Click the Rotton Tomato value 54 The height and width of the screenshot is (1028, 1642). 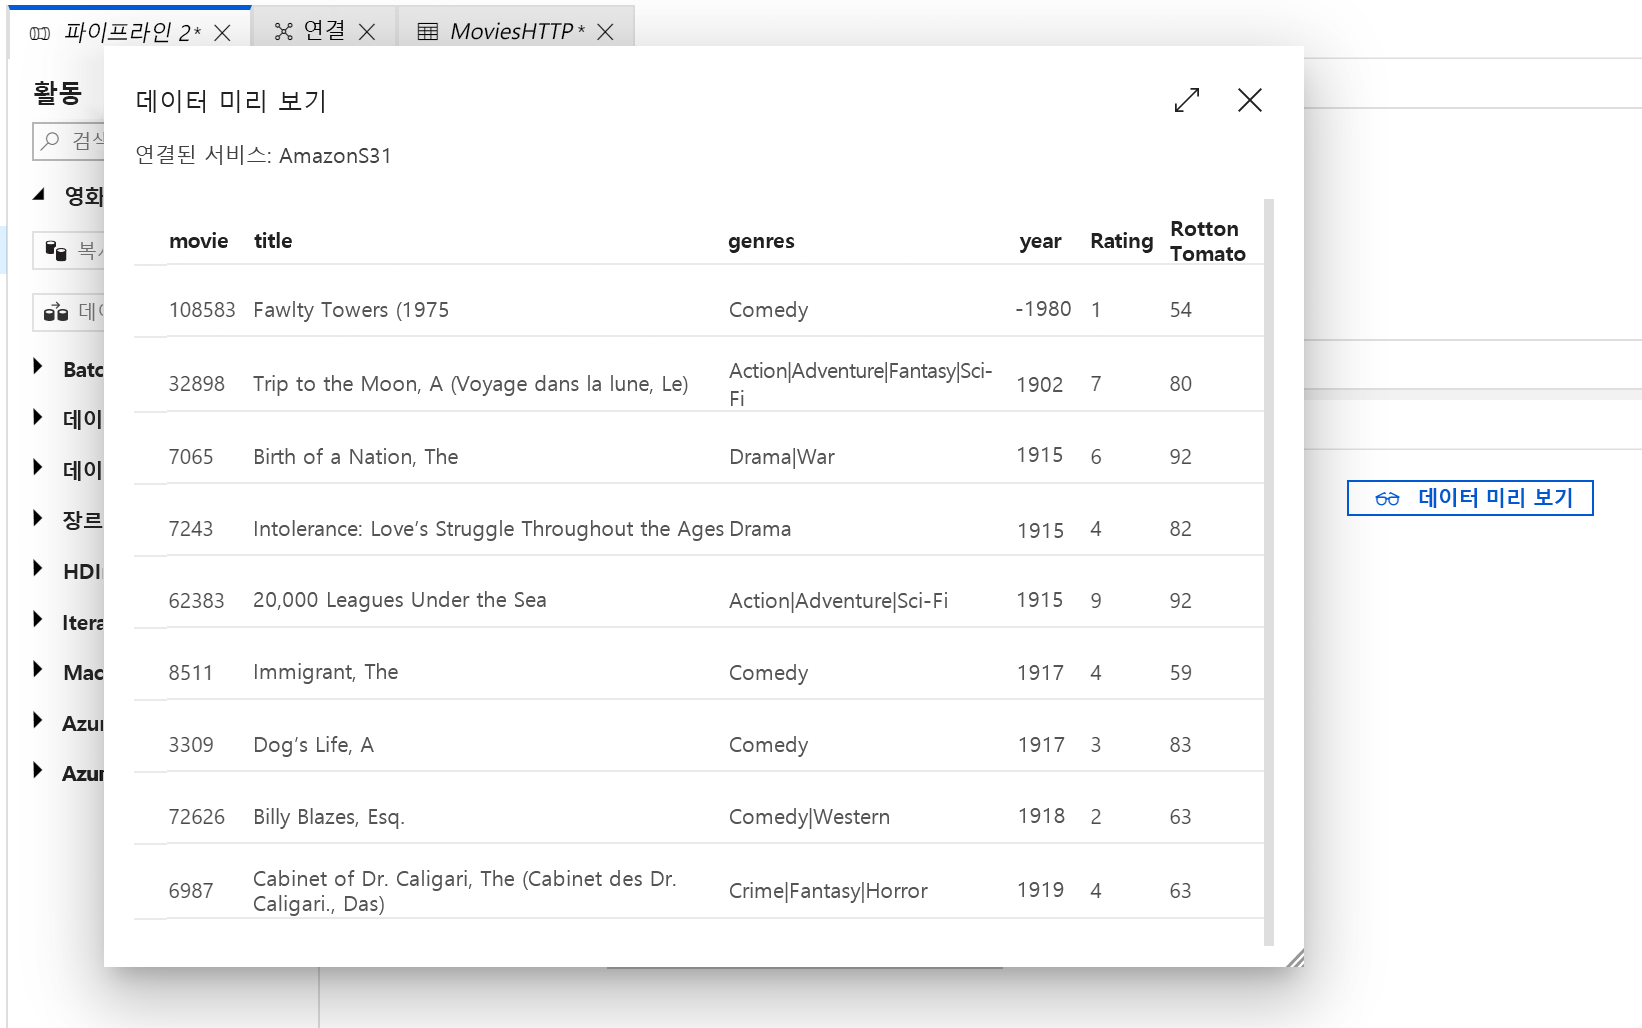tap(1181, 310)
